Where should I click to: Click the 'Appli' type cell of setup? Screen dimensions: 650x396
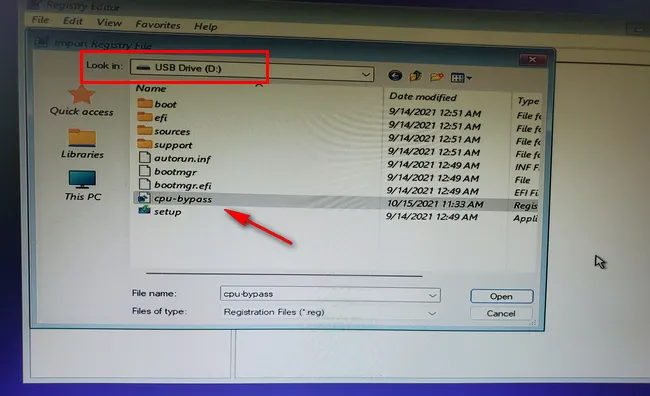coord(525,219)
